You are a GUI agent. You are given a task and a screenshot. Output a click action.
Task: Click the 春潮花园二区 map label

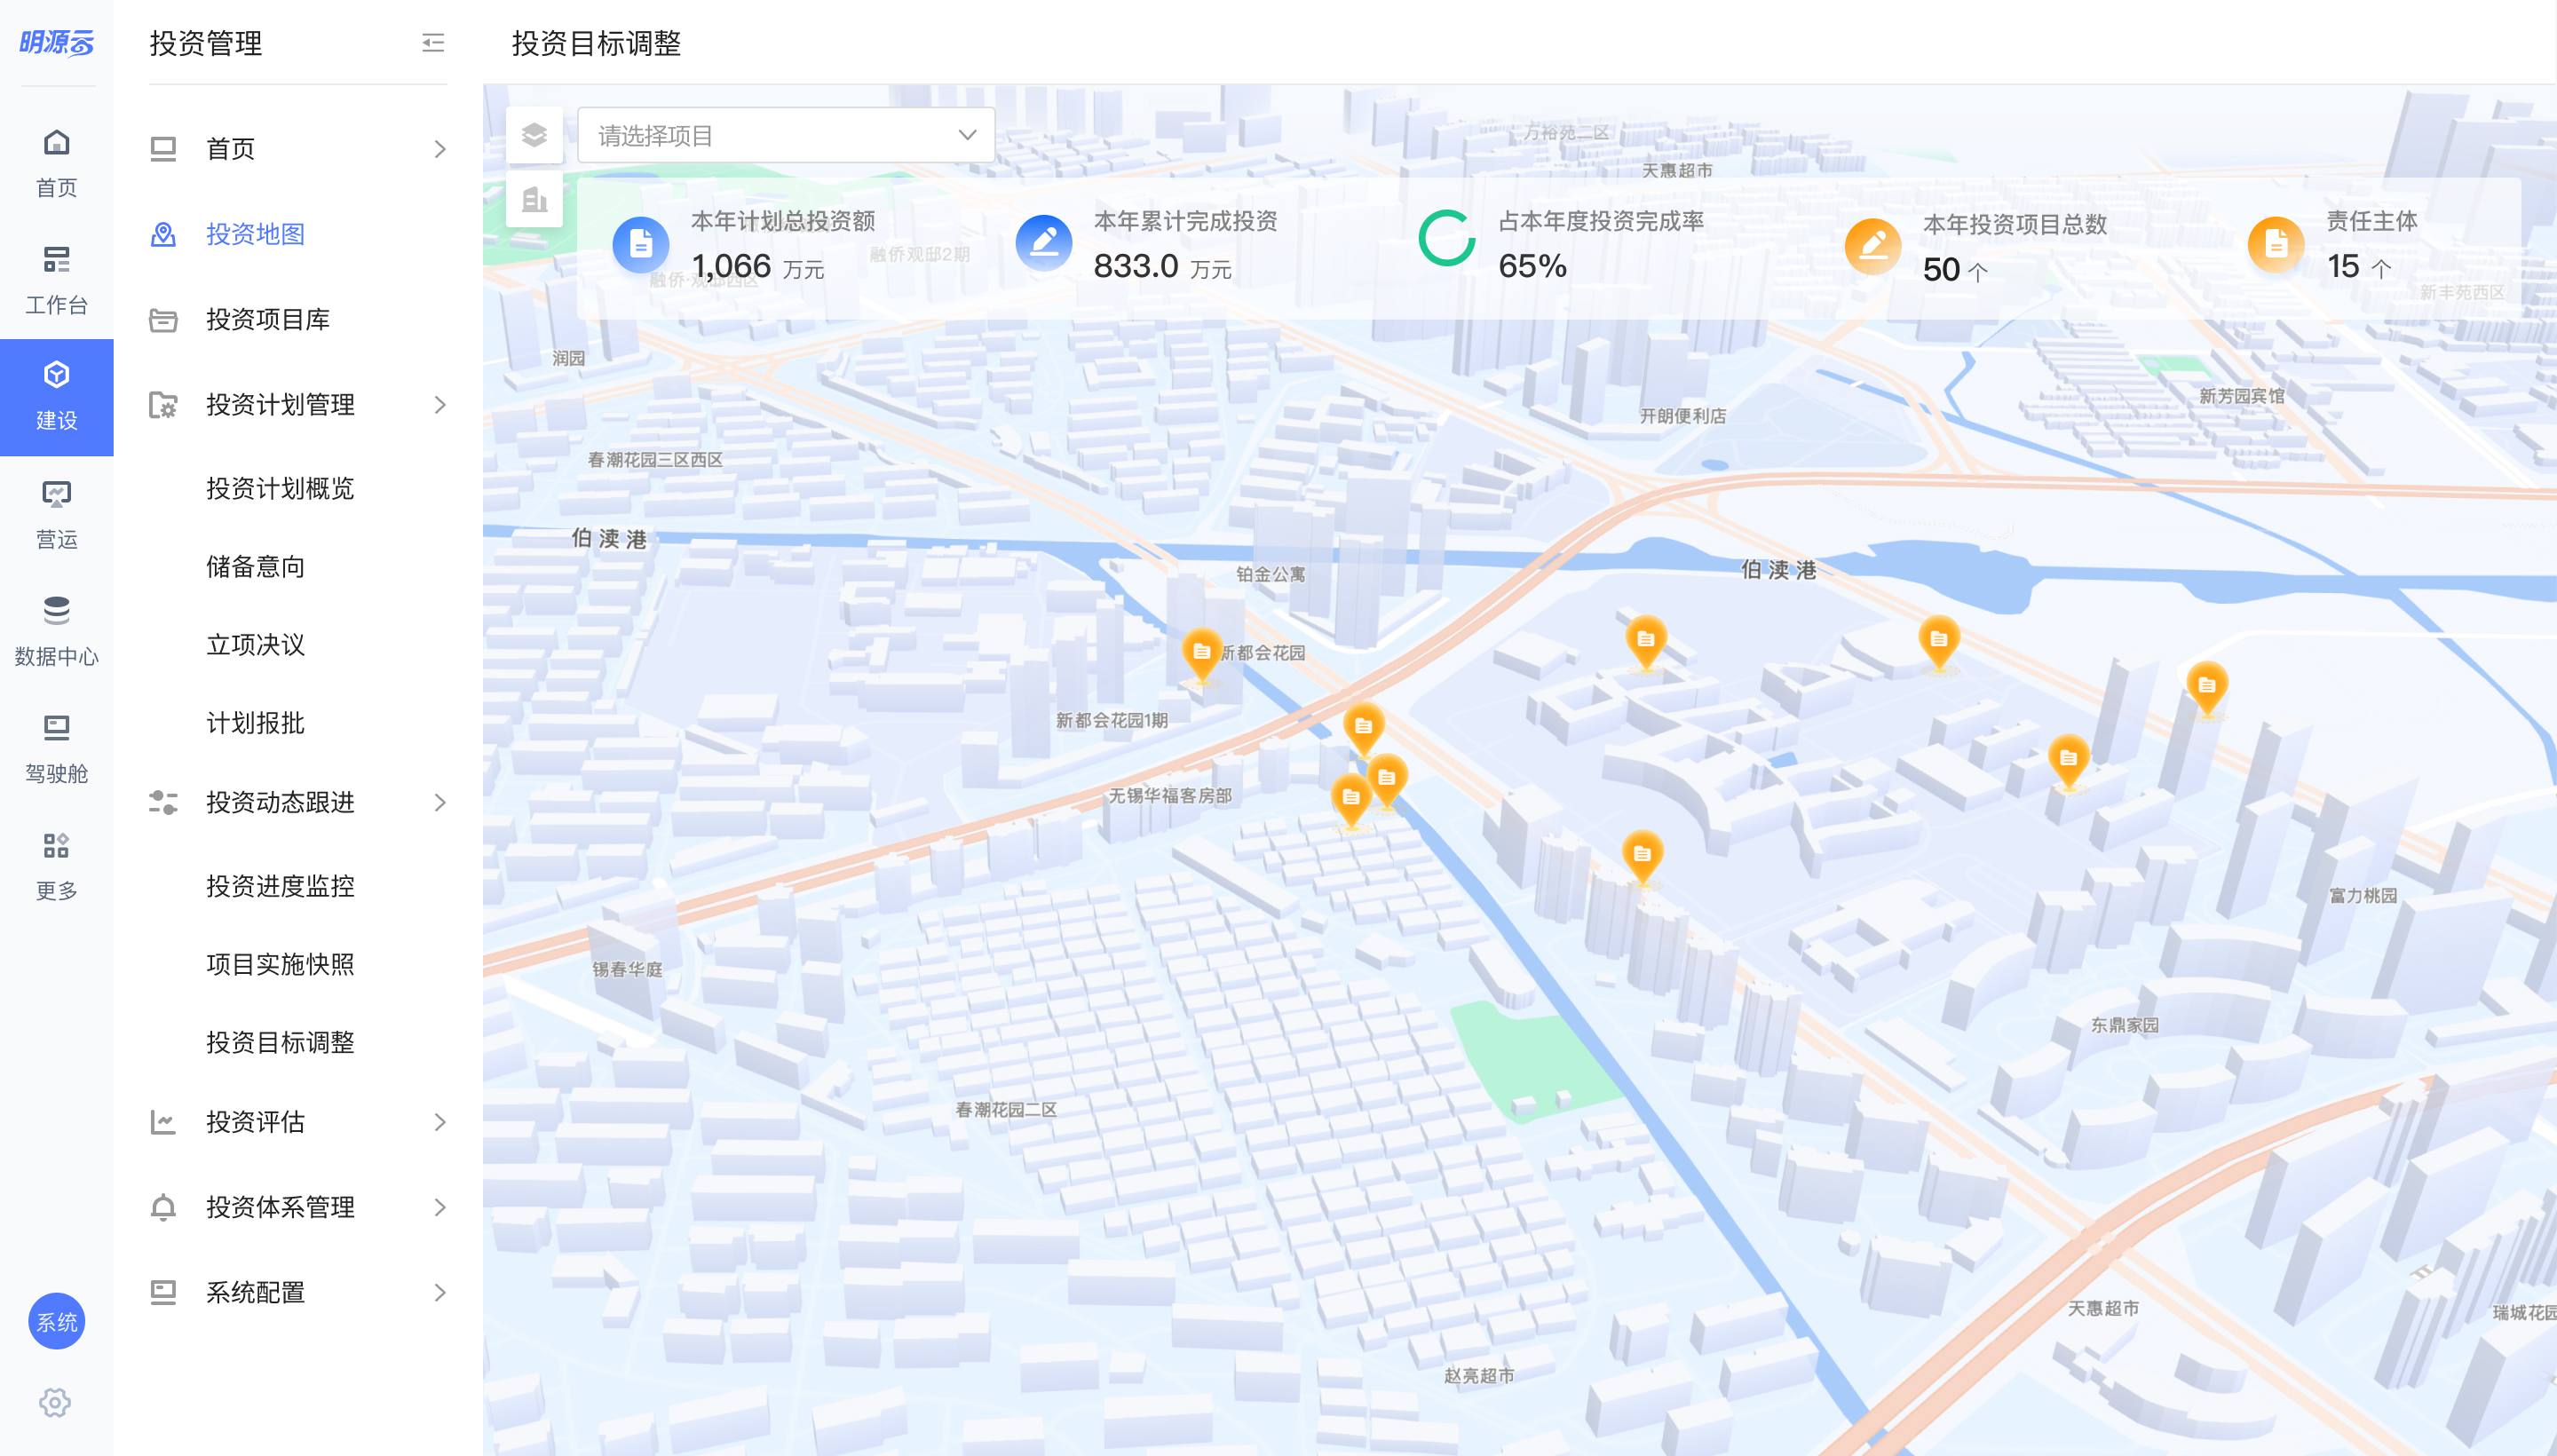1005,1109
